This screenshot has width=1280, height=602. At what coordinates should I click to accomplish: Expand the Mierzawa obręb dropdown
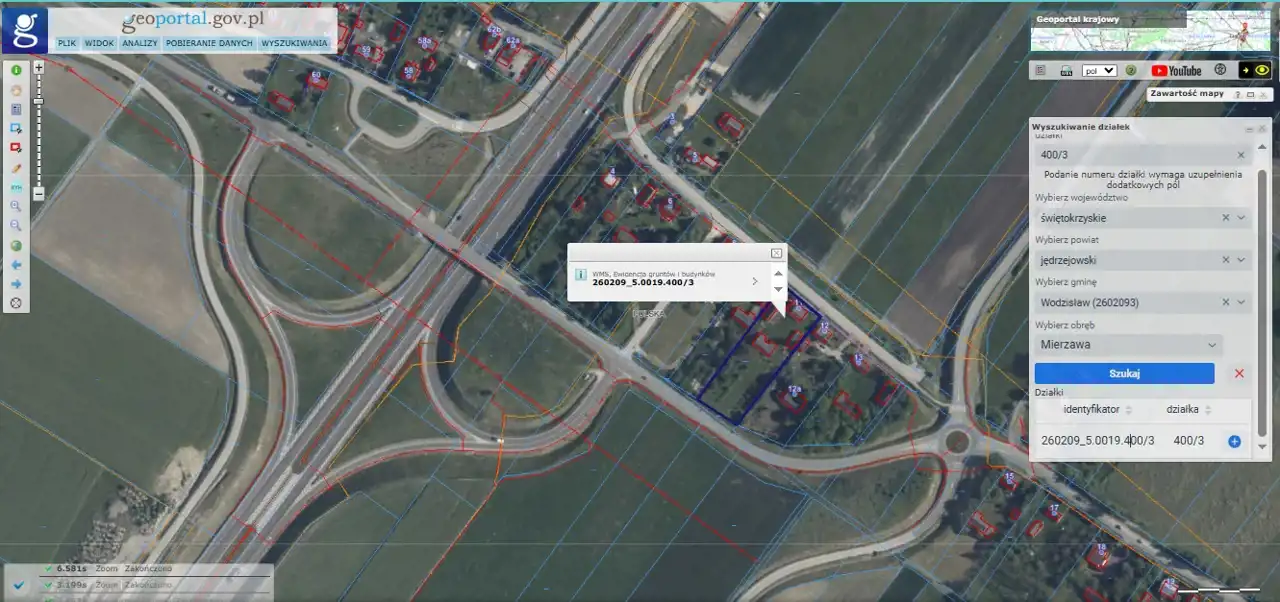[x=1212, y=345]
